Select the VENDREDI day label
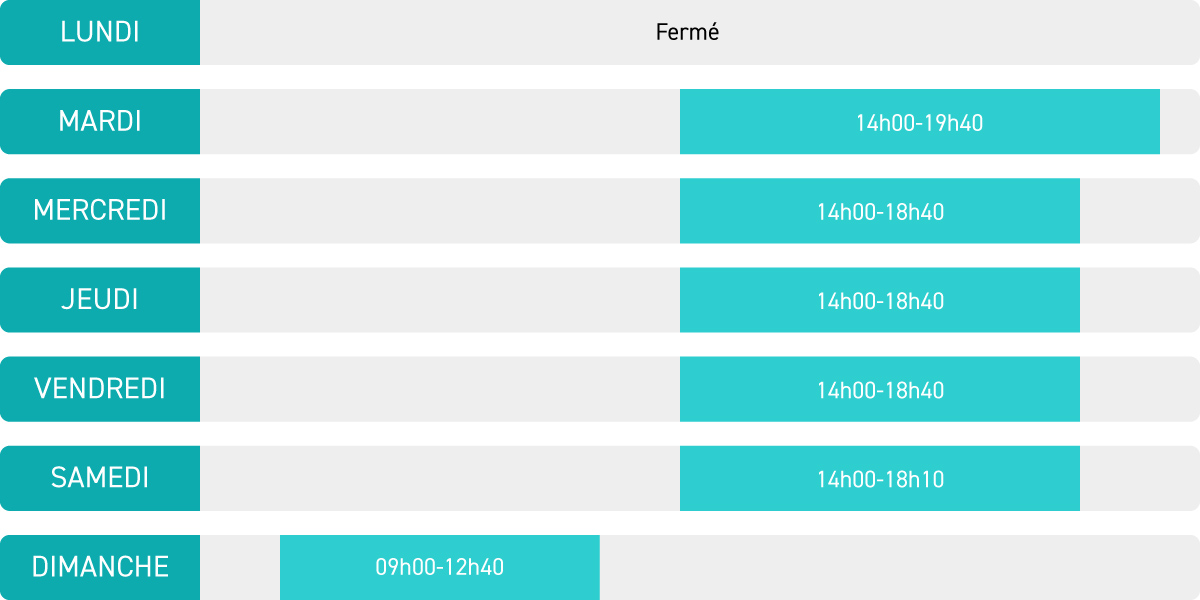This screenshot has height=600, width=1200. 100,388
